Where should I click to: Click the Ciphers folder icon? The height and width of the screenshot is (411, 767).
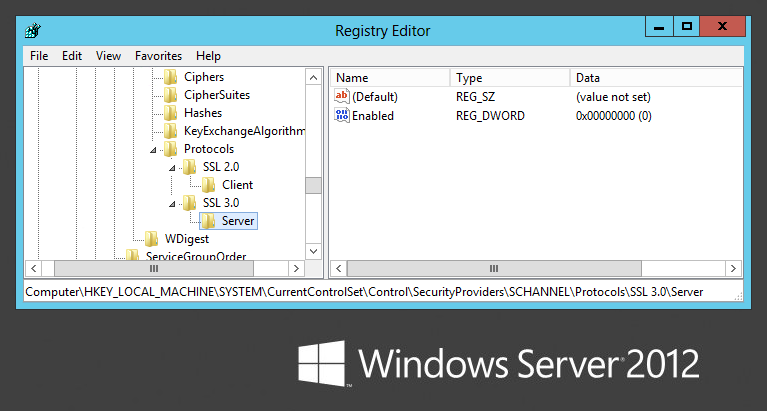[170, 77]
